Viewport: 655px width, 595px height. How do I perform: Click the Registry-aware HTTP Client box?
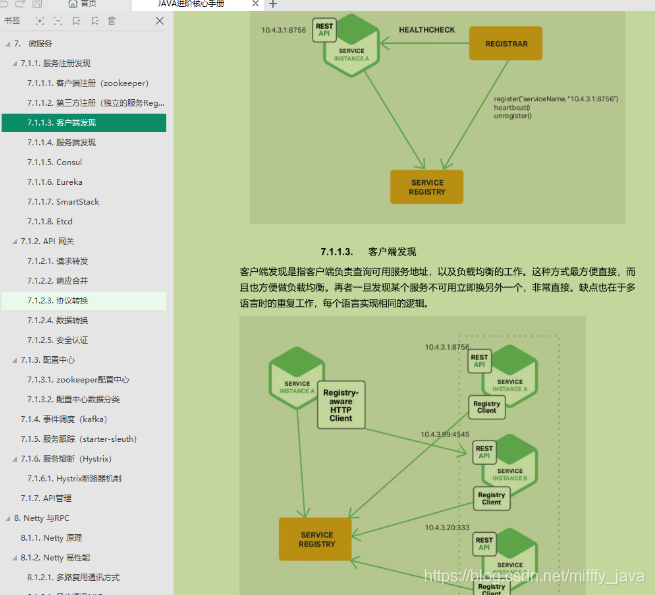[x=341, y=405]
